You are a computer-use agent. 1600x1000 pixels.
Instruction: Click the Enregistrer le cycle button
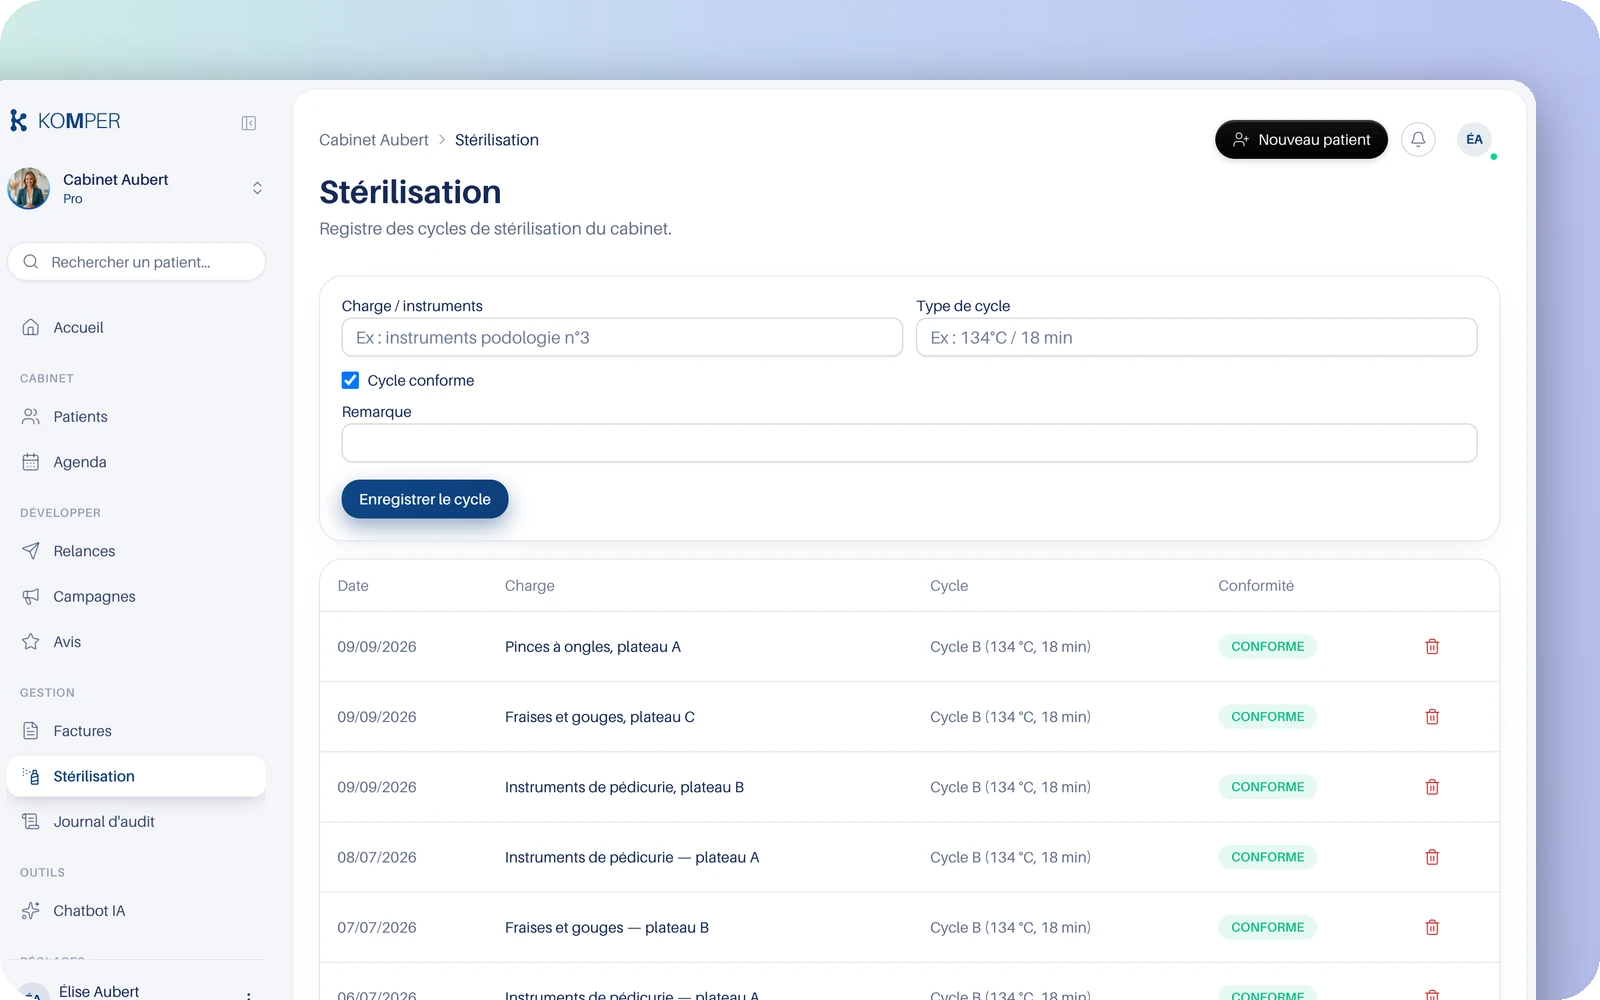click(x=425, y=499)
